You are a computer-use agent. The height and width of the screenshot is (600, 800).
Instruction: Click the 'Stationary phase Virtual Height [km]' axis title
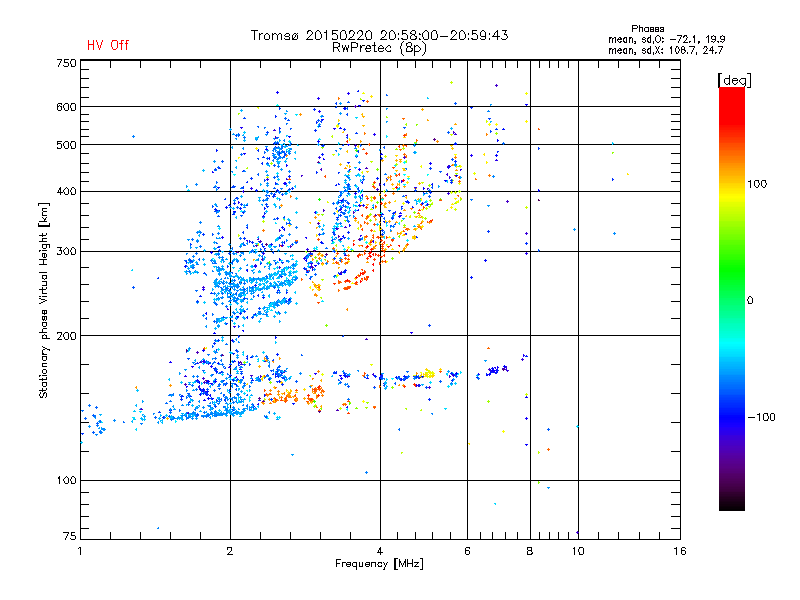point(44,300)
